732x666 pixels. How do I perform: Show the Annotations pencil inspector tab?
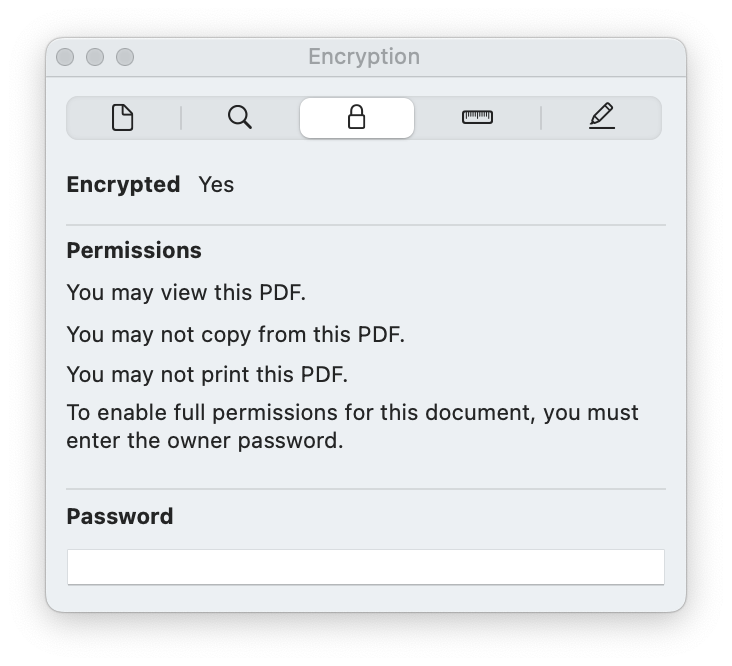pyautogui.click(x=601, y=118)
